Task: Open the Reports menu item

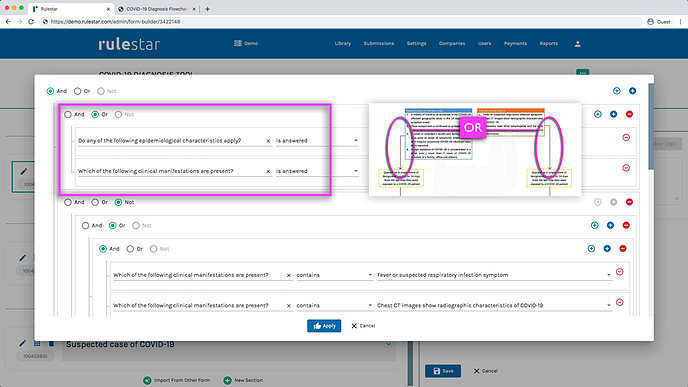Action: 548,43
